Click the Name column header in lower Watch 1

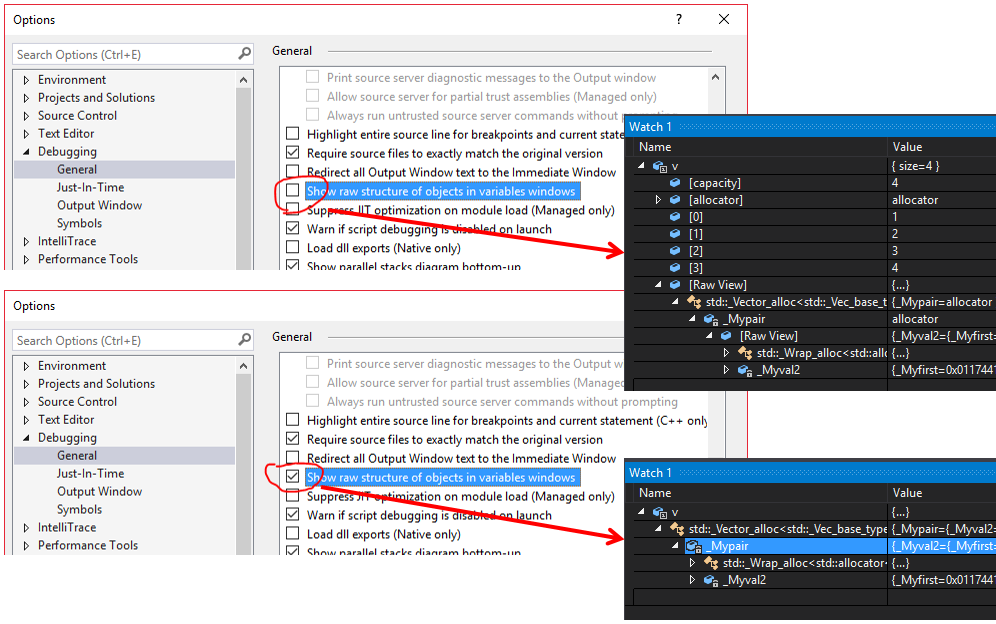click(x=655, y=493)
